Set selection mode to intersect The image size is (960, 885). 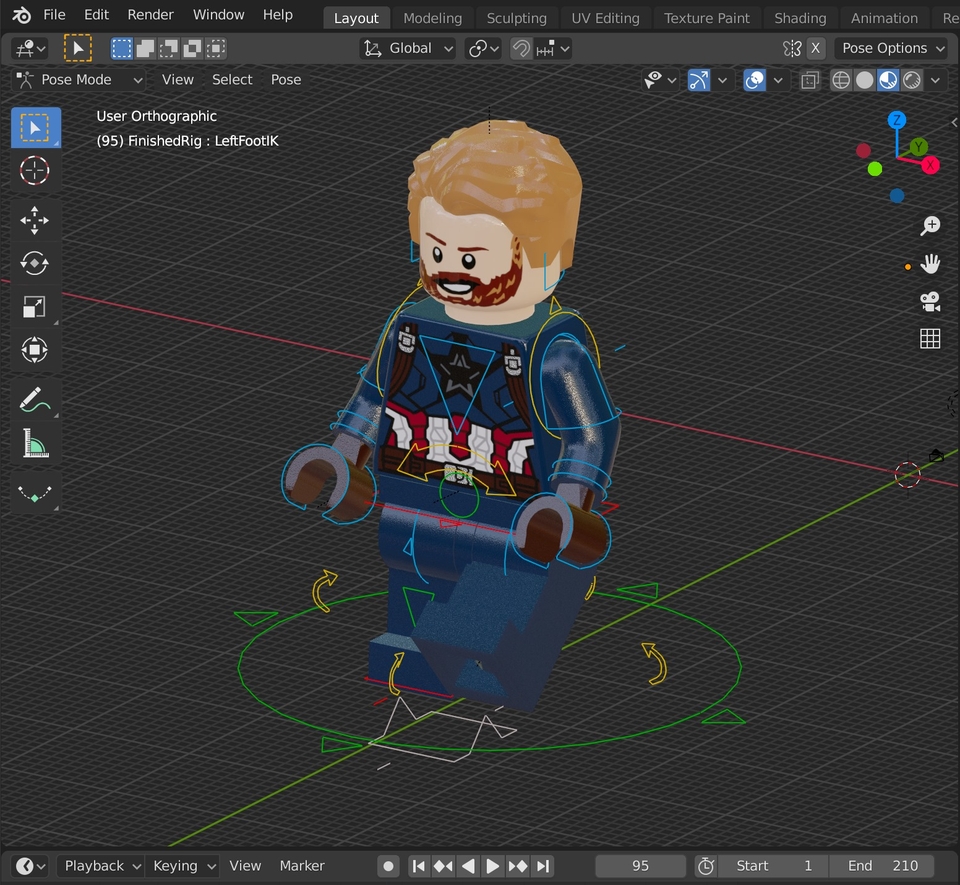point(216,48)
